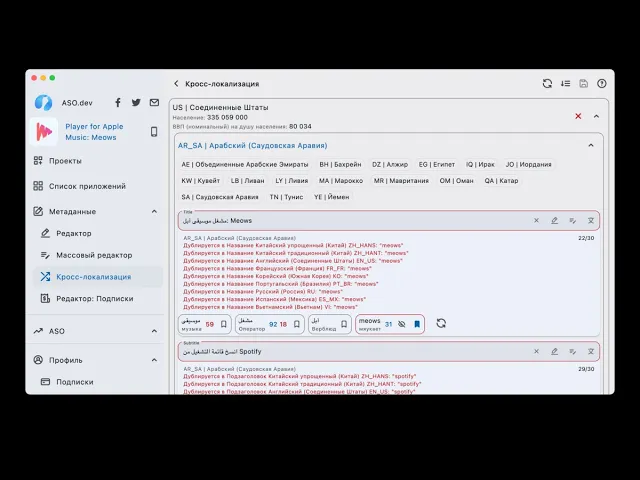Open ASO.dev Twitter link
This screenshot has height=480, width=640.
pos(136,102)
